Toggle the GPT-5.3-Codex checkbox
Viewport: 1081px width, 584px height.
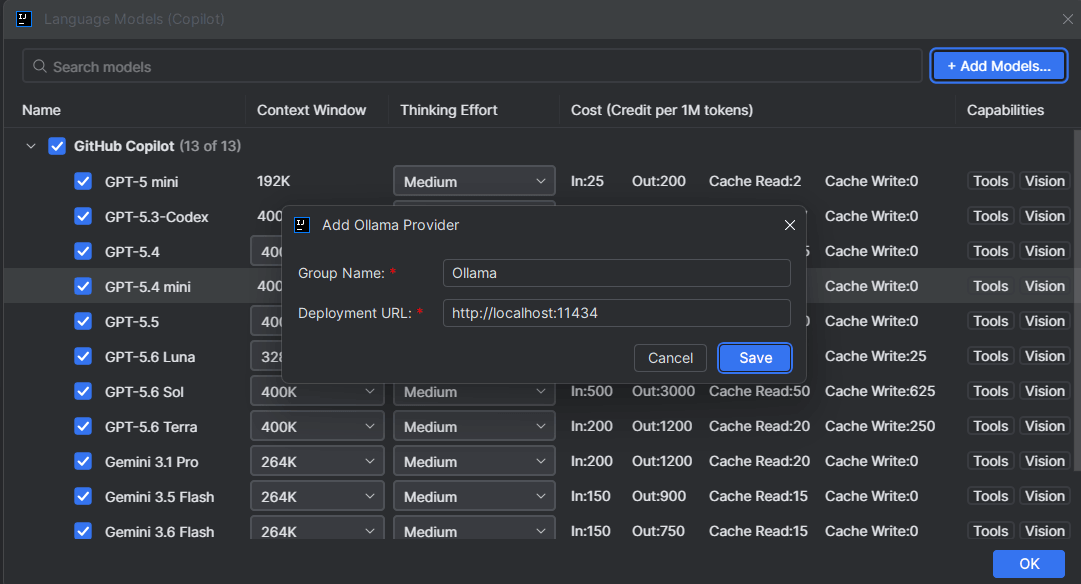83,217
